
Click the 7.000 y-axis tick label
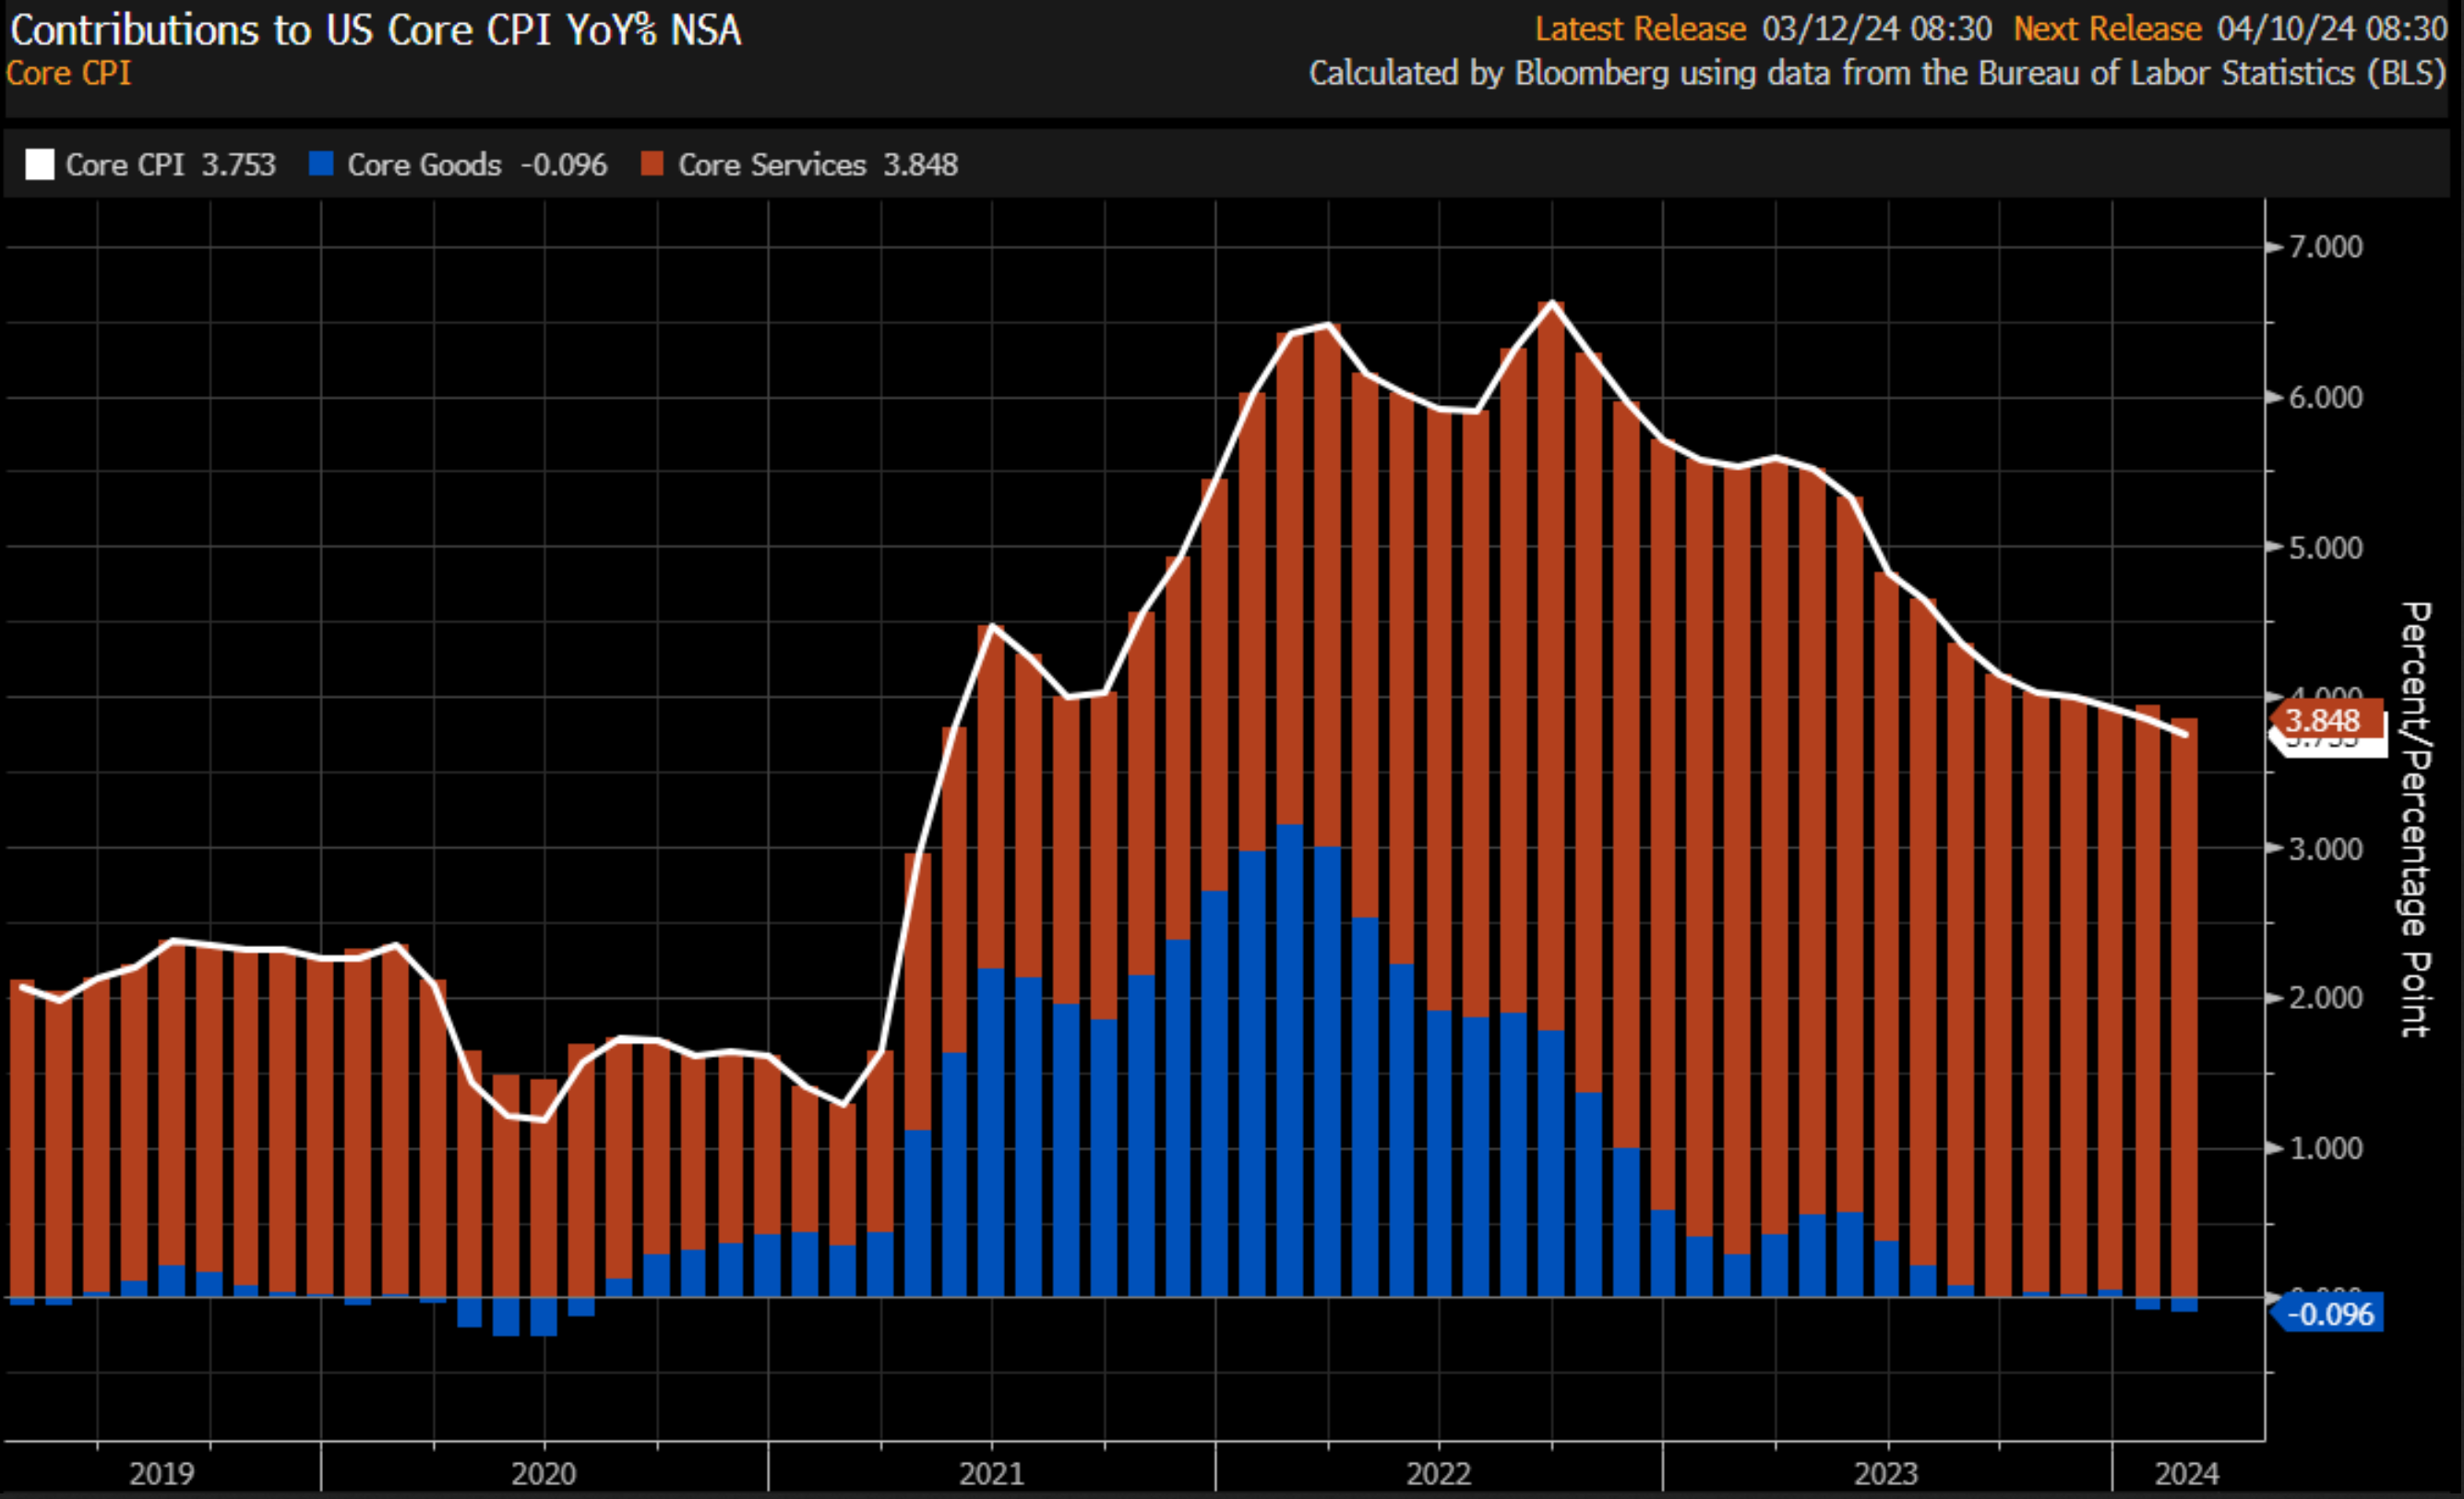pyautogui.click(x=2326, y=247)
